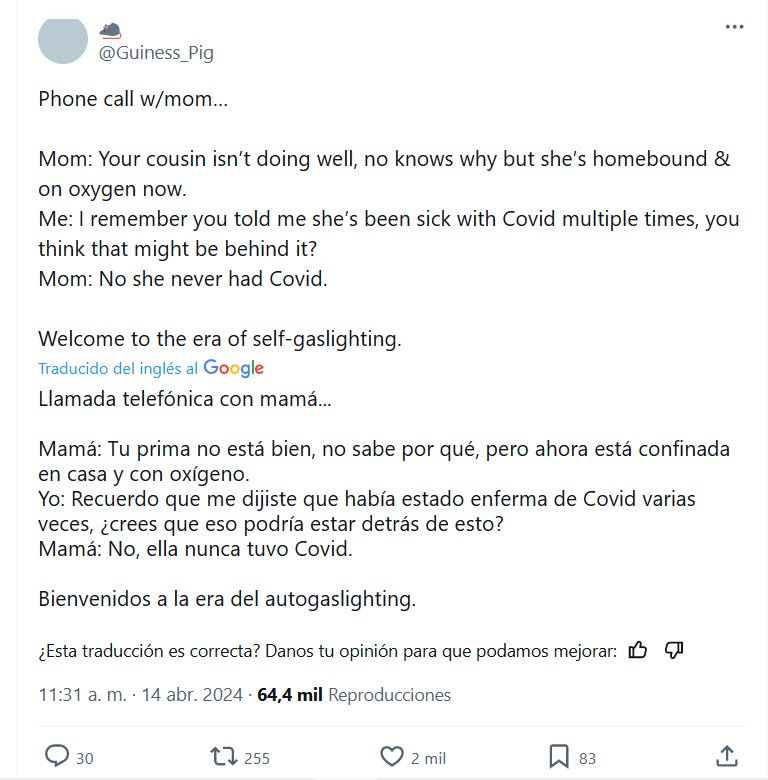Open the author's profile avatar
Screen dimensions: 768x780
(62, 39)
